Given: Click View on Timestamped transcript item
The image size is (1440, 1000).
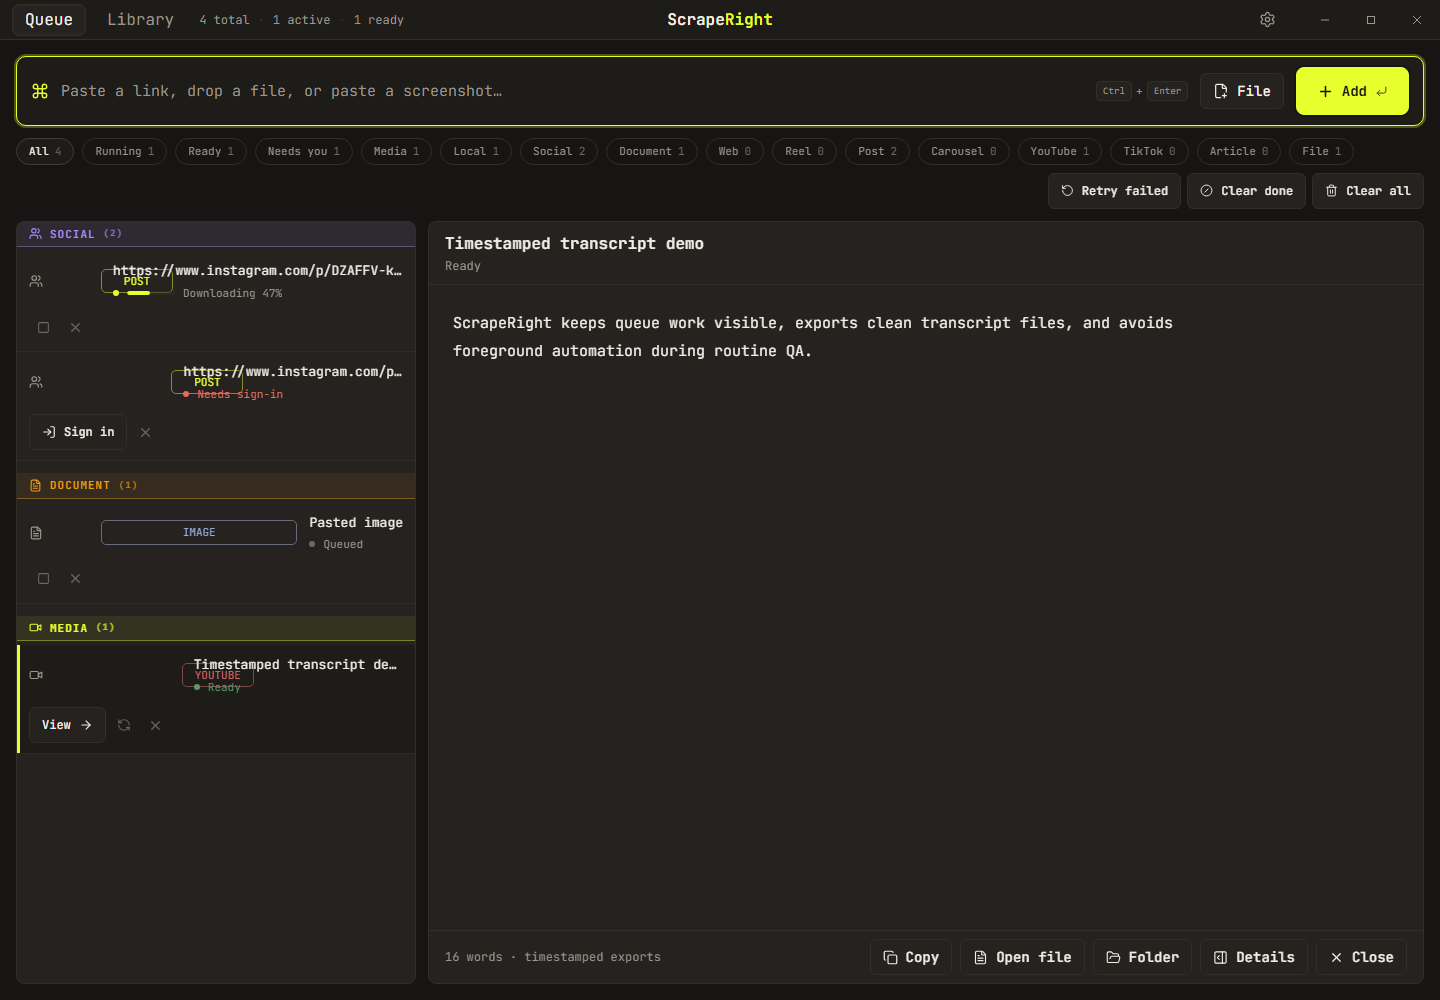Looking at the screenshot, I should coord(67,725).
